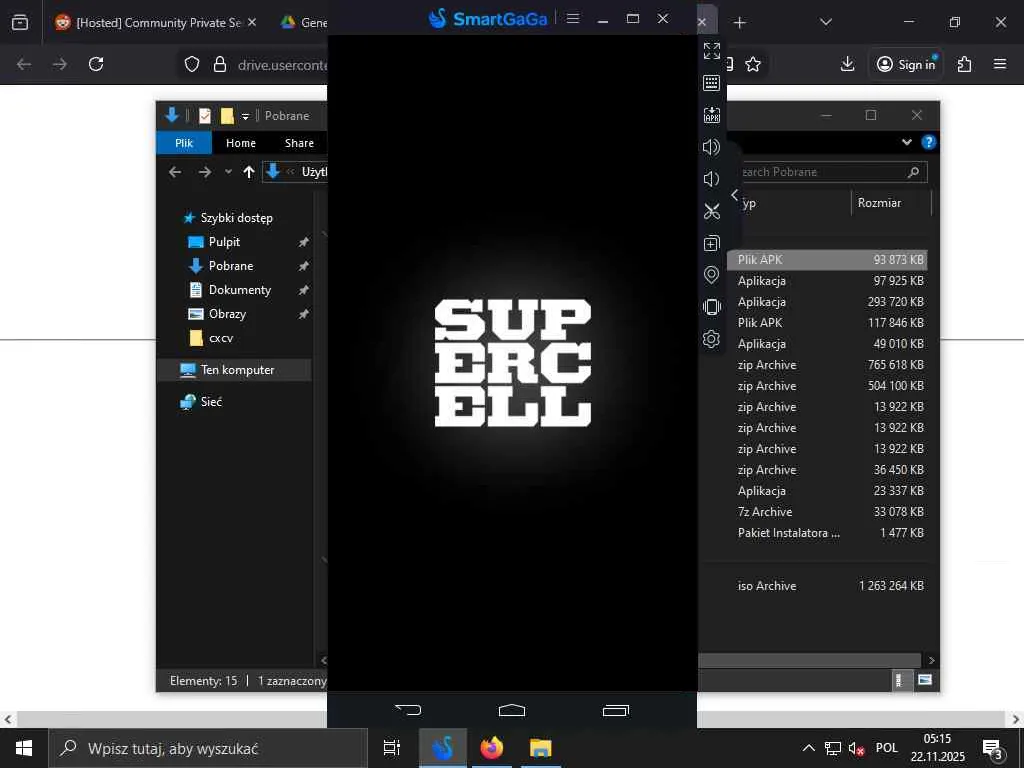Open the Home ribbon tab
1024x768 pixels.
pyautogui.click(x=240, y=143)
